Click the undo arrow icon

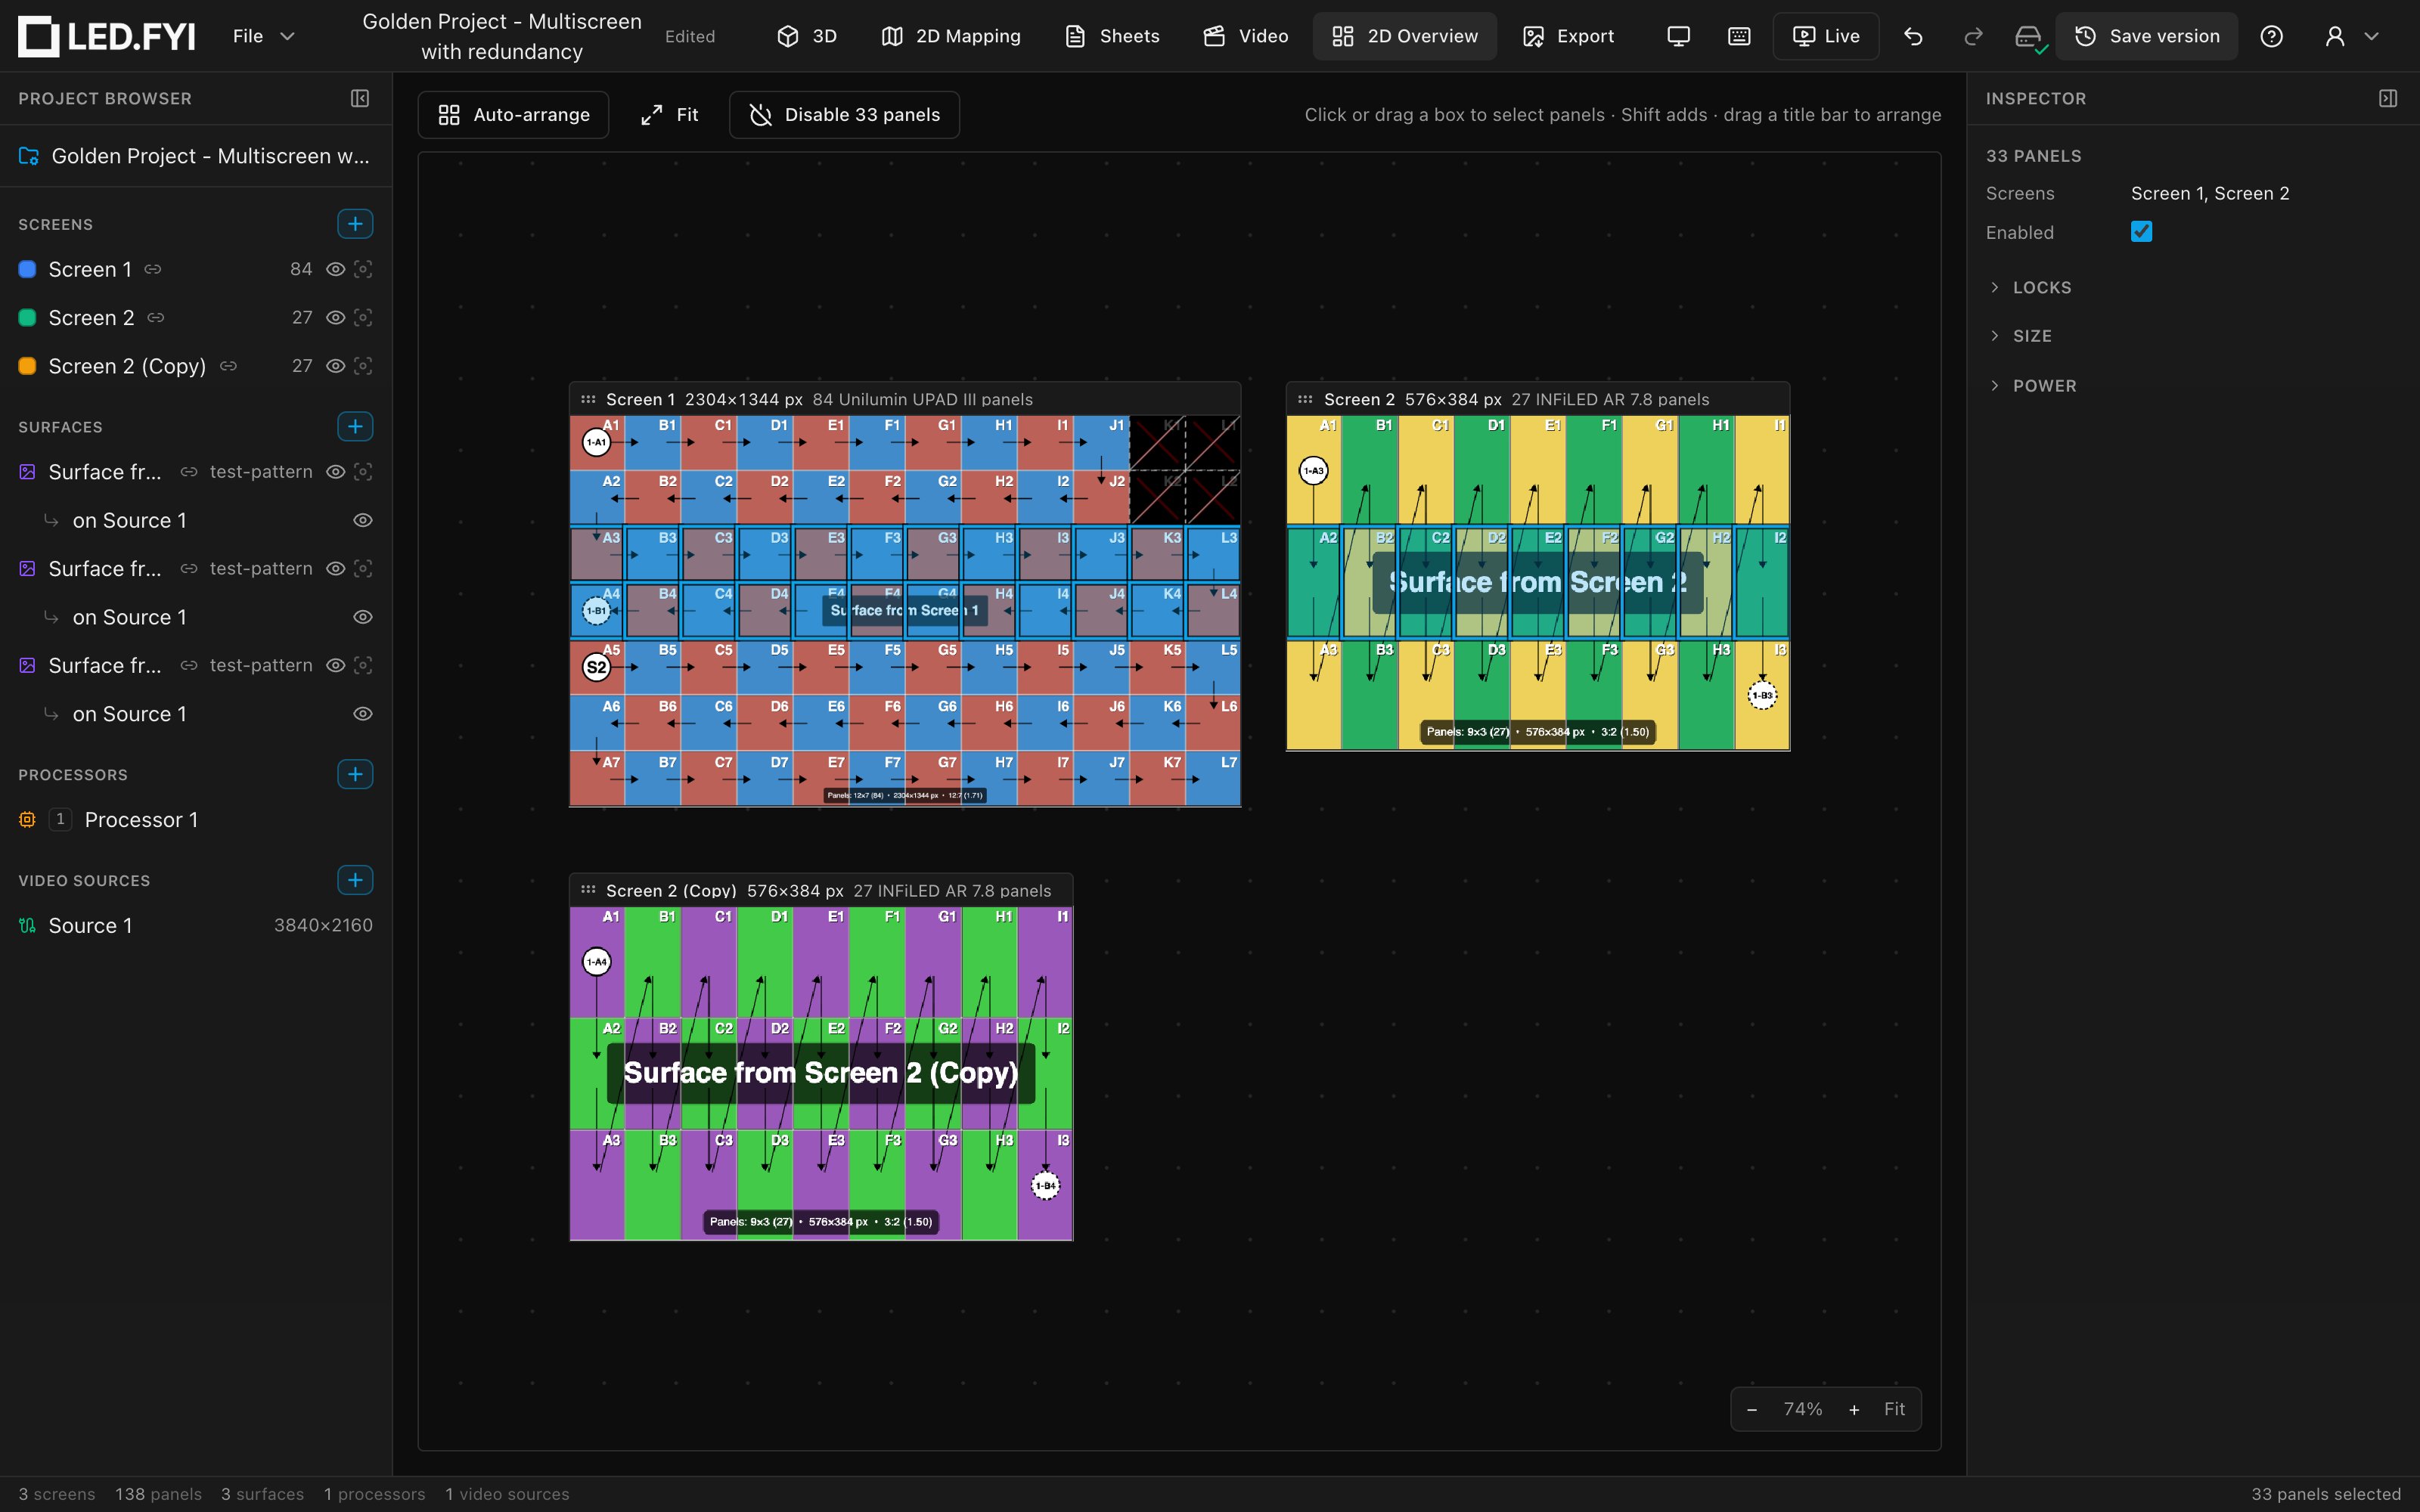click(x=1913, y=36)
